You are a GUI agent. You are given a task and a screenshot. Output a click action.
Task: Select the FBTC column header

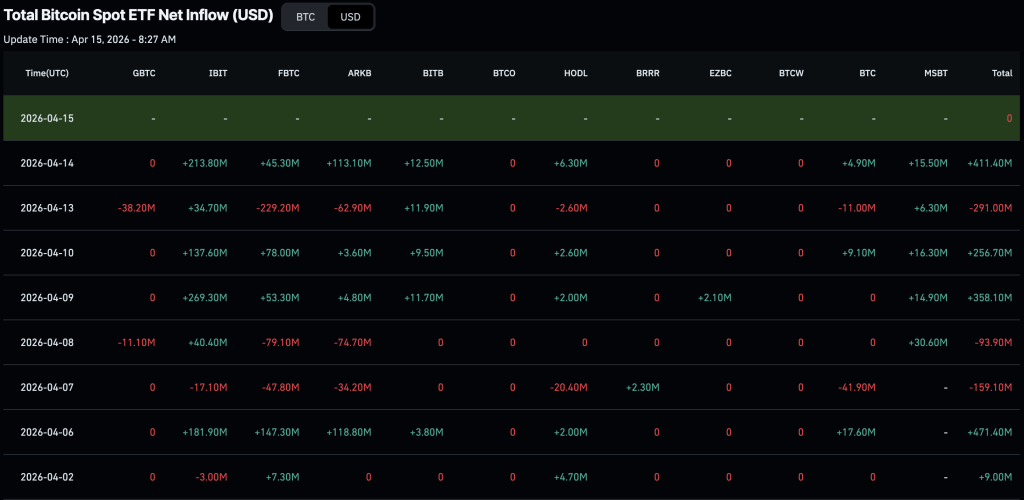pyautogui.click(x=288, y=73)
